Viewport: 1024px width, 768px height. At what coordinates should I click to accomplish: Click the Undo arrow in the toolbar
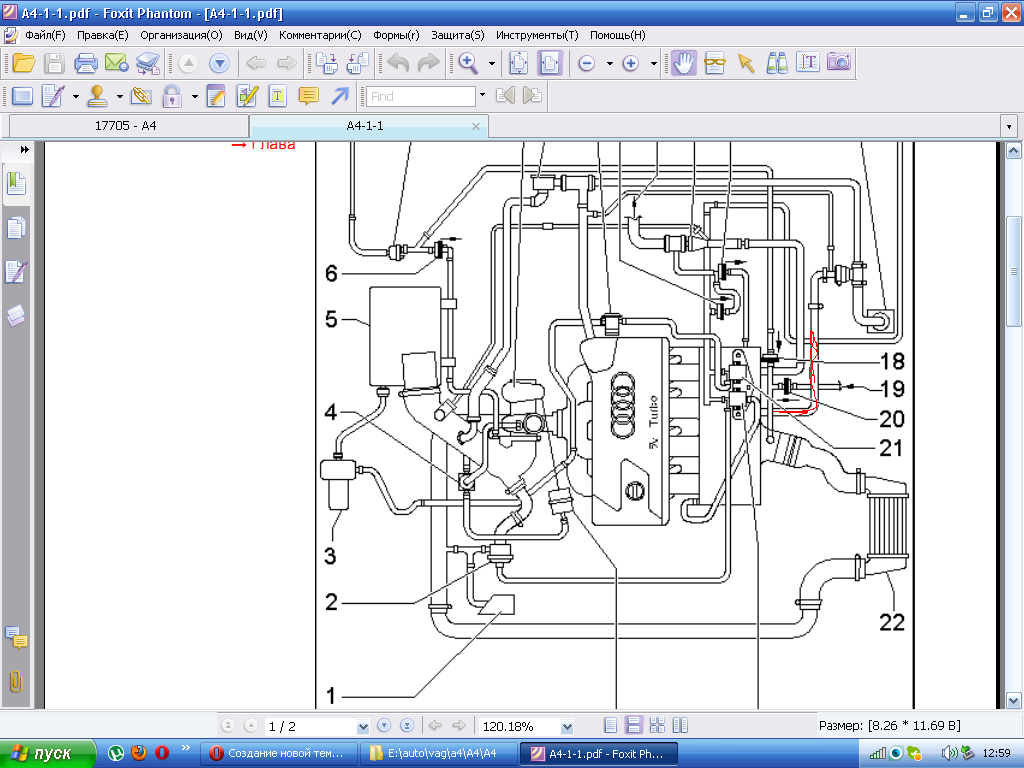click(x=398, y=63)
